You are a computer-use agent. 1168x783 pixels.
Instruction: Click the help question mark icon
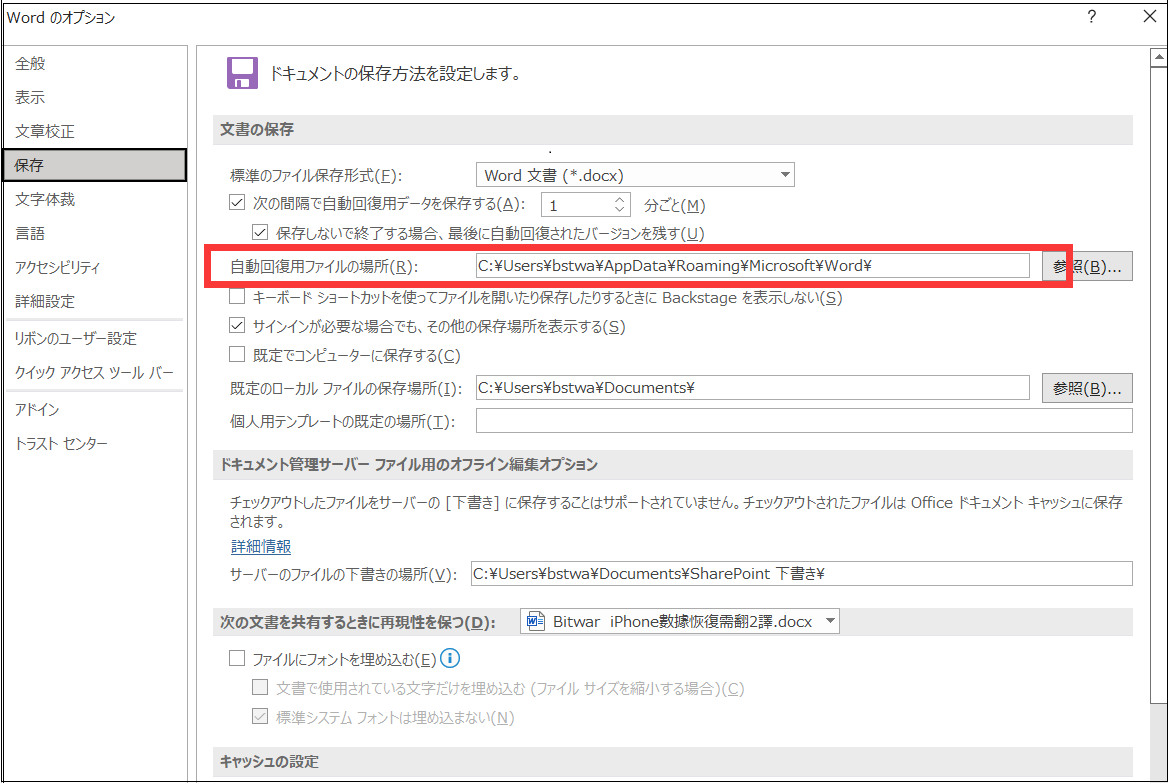coord(1092,17)
